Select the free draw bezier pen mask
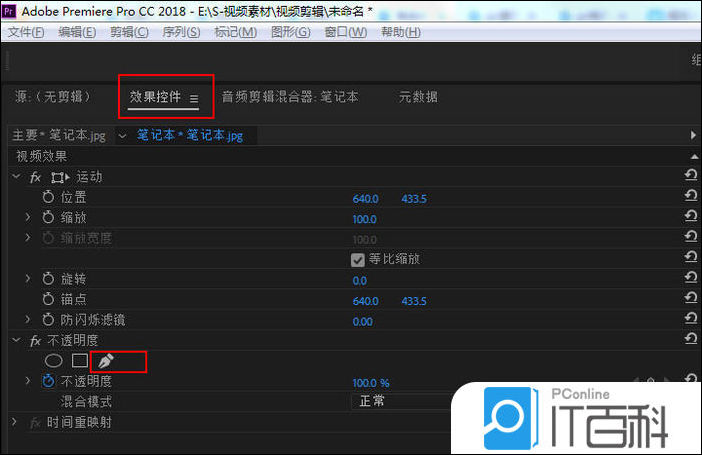The width and height of the screenshot is (702, 455). (x=106, y=361)
